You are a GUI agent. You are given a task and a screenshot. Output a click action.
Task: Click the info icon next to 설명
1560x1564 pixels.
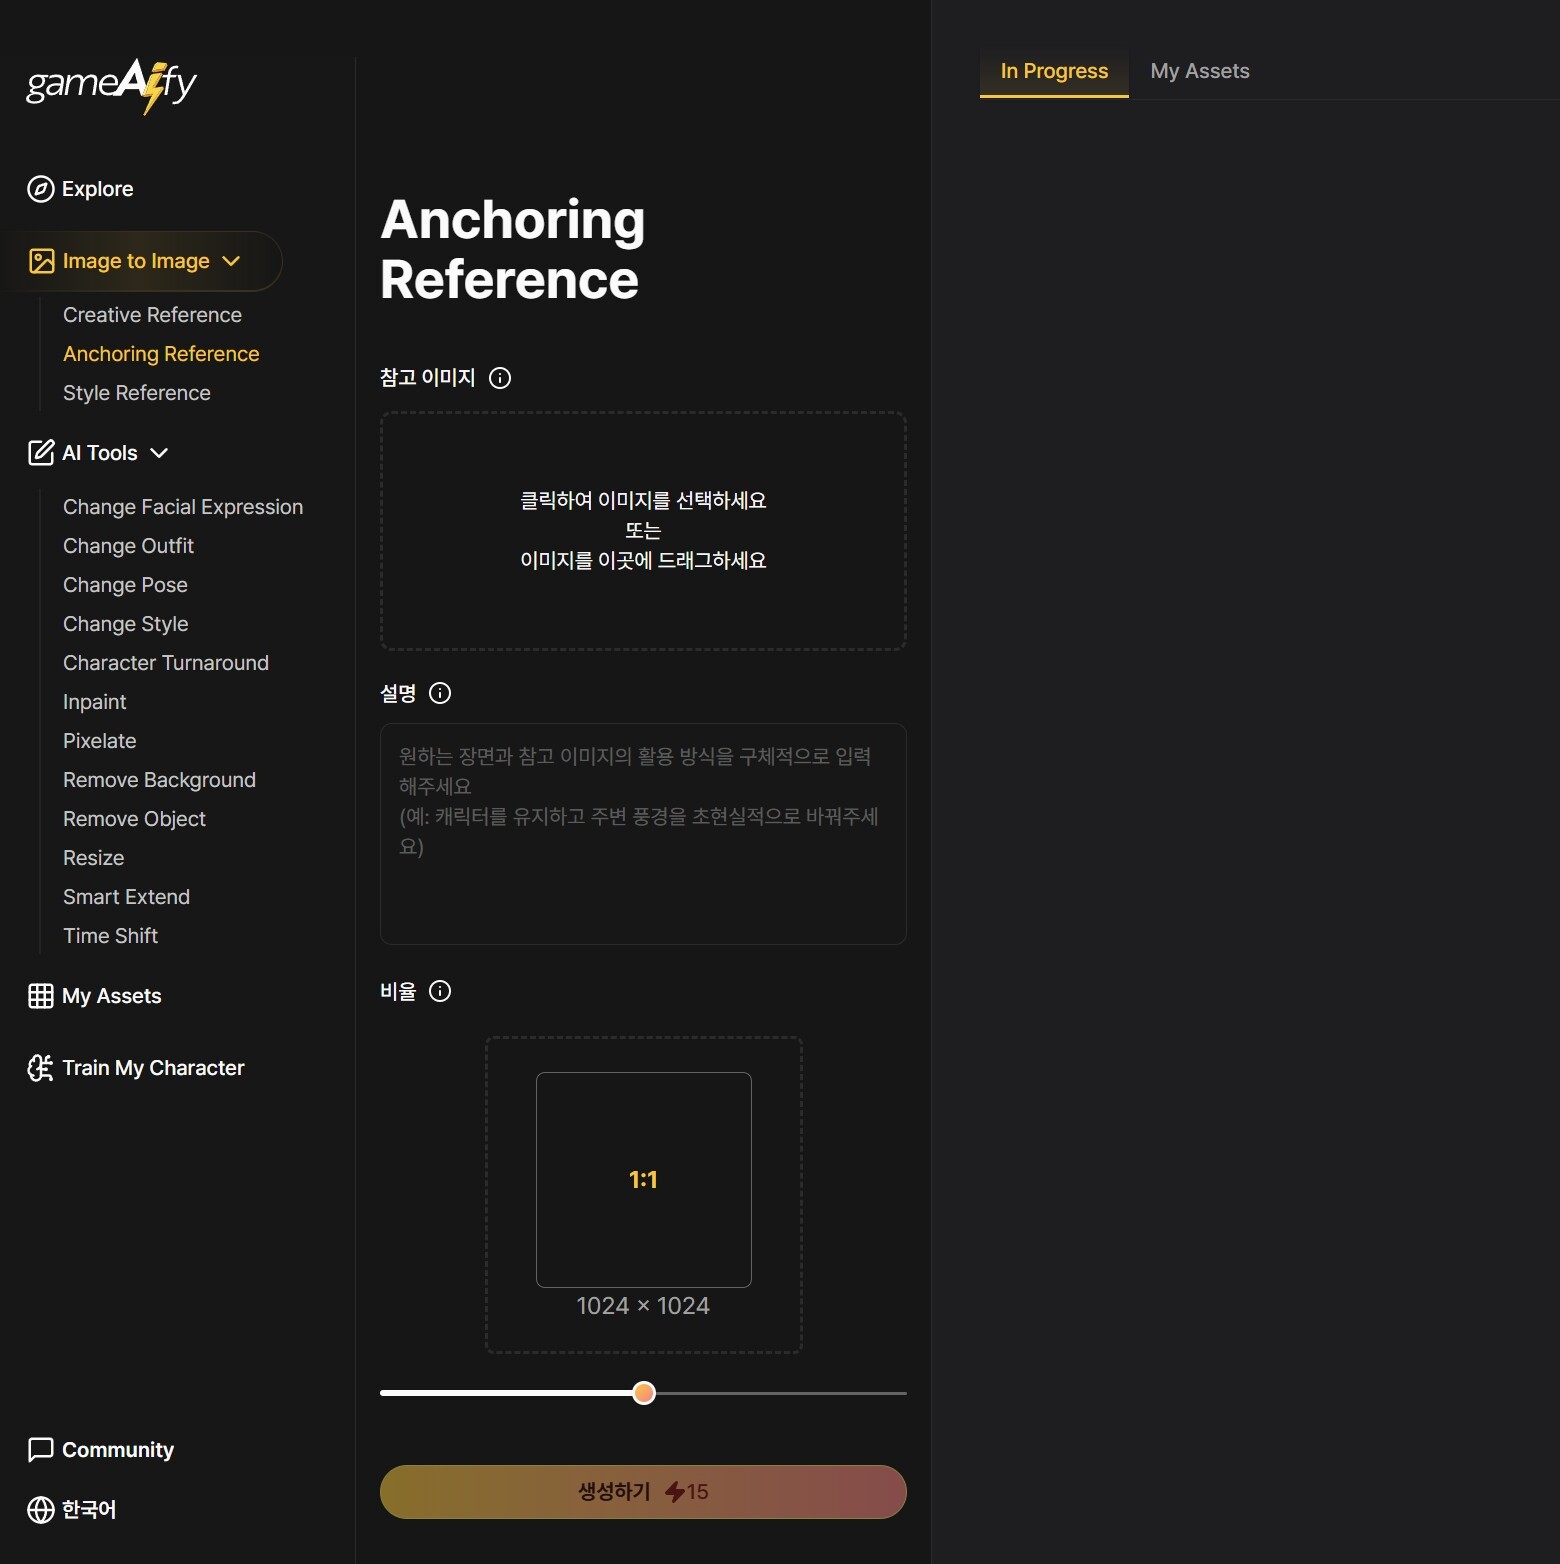440,693
